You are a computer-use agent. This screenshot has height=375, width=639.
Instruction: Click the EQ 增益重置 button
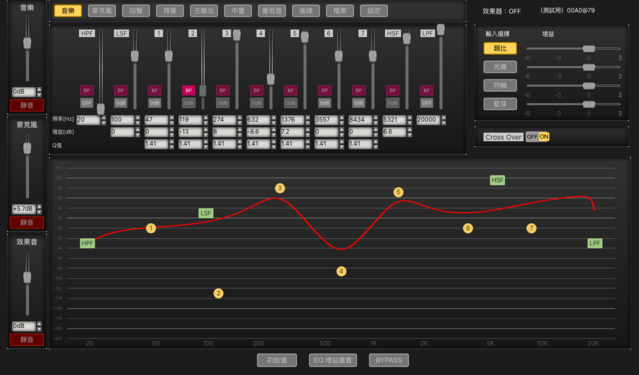point(333,360)
